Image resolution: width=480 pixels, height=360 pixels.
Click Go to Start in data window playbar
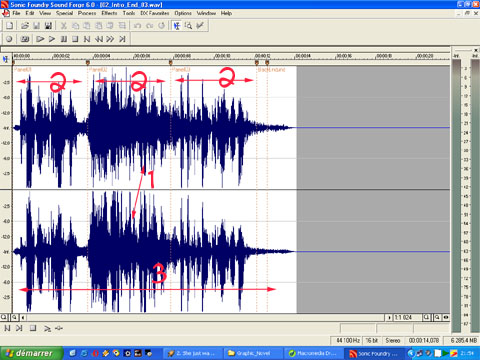pyautogui.click(x=7, y=328)
